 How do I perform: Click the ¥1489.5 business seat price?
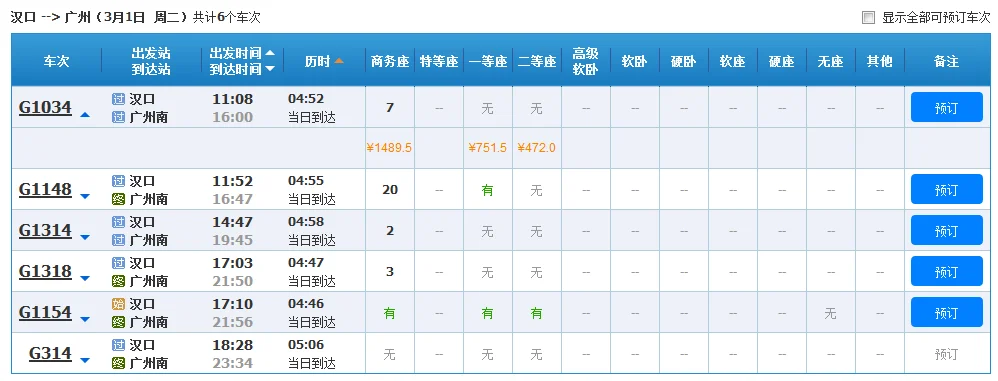390,148
